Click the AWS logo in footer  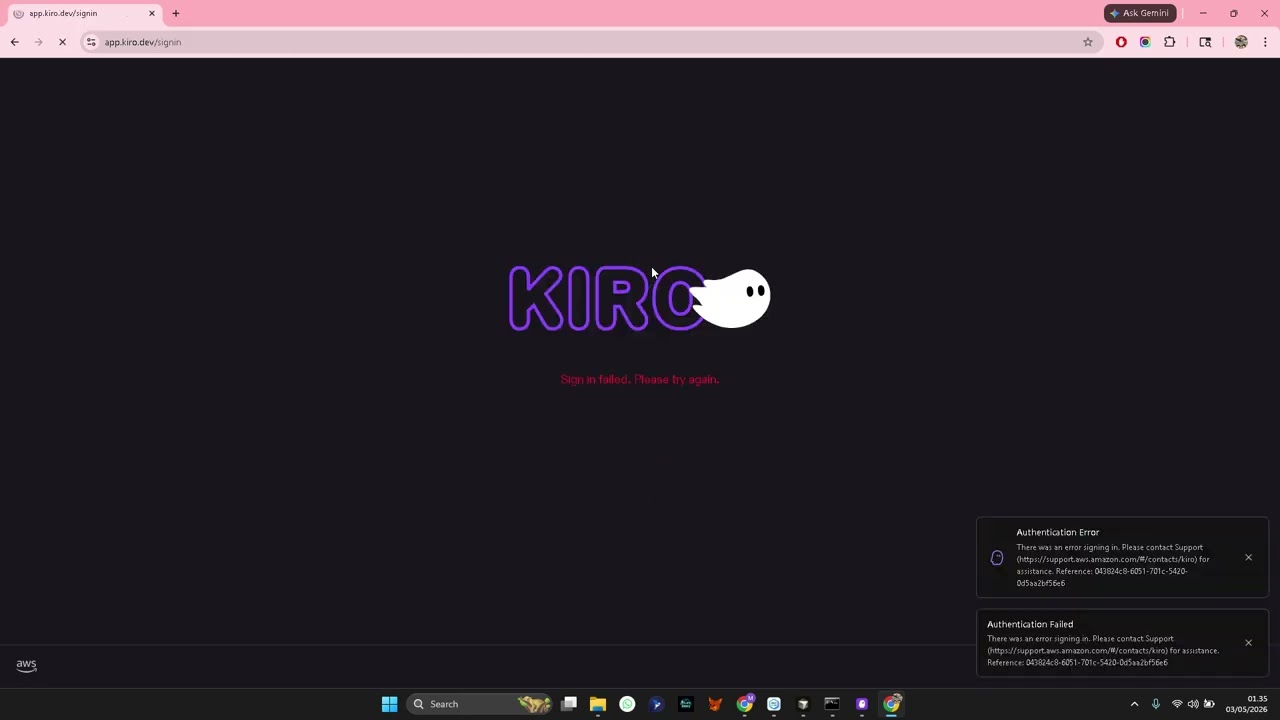pyautogui.click(x=26, y=665)
